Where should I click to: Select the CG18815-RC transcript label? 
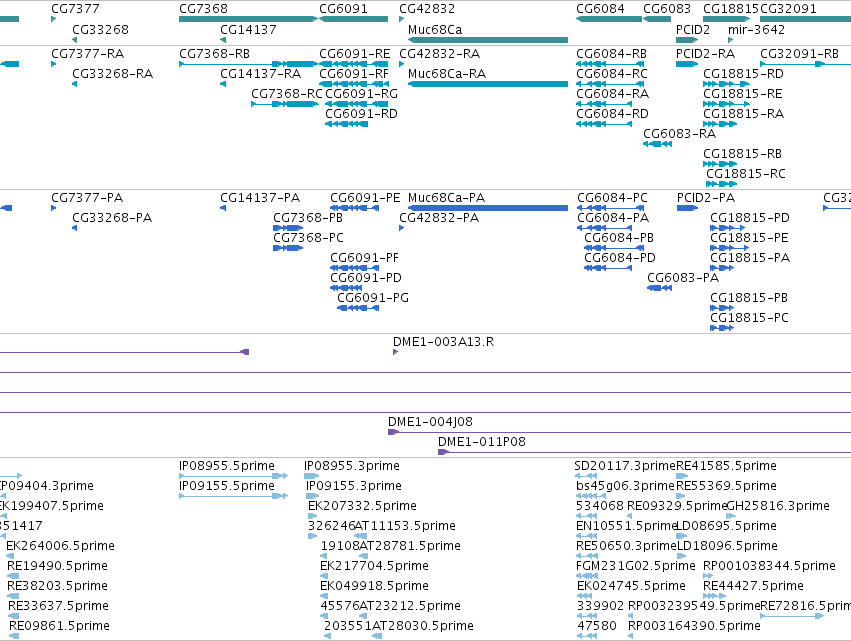click(x=746, y=174)
